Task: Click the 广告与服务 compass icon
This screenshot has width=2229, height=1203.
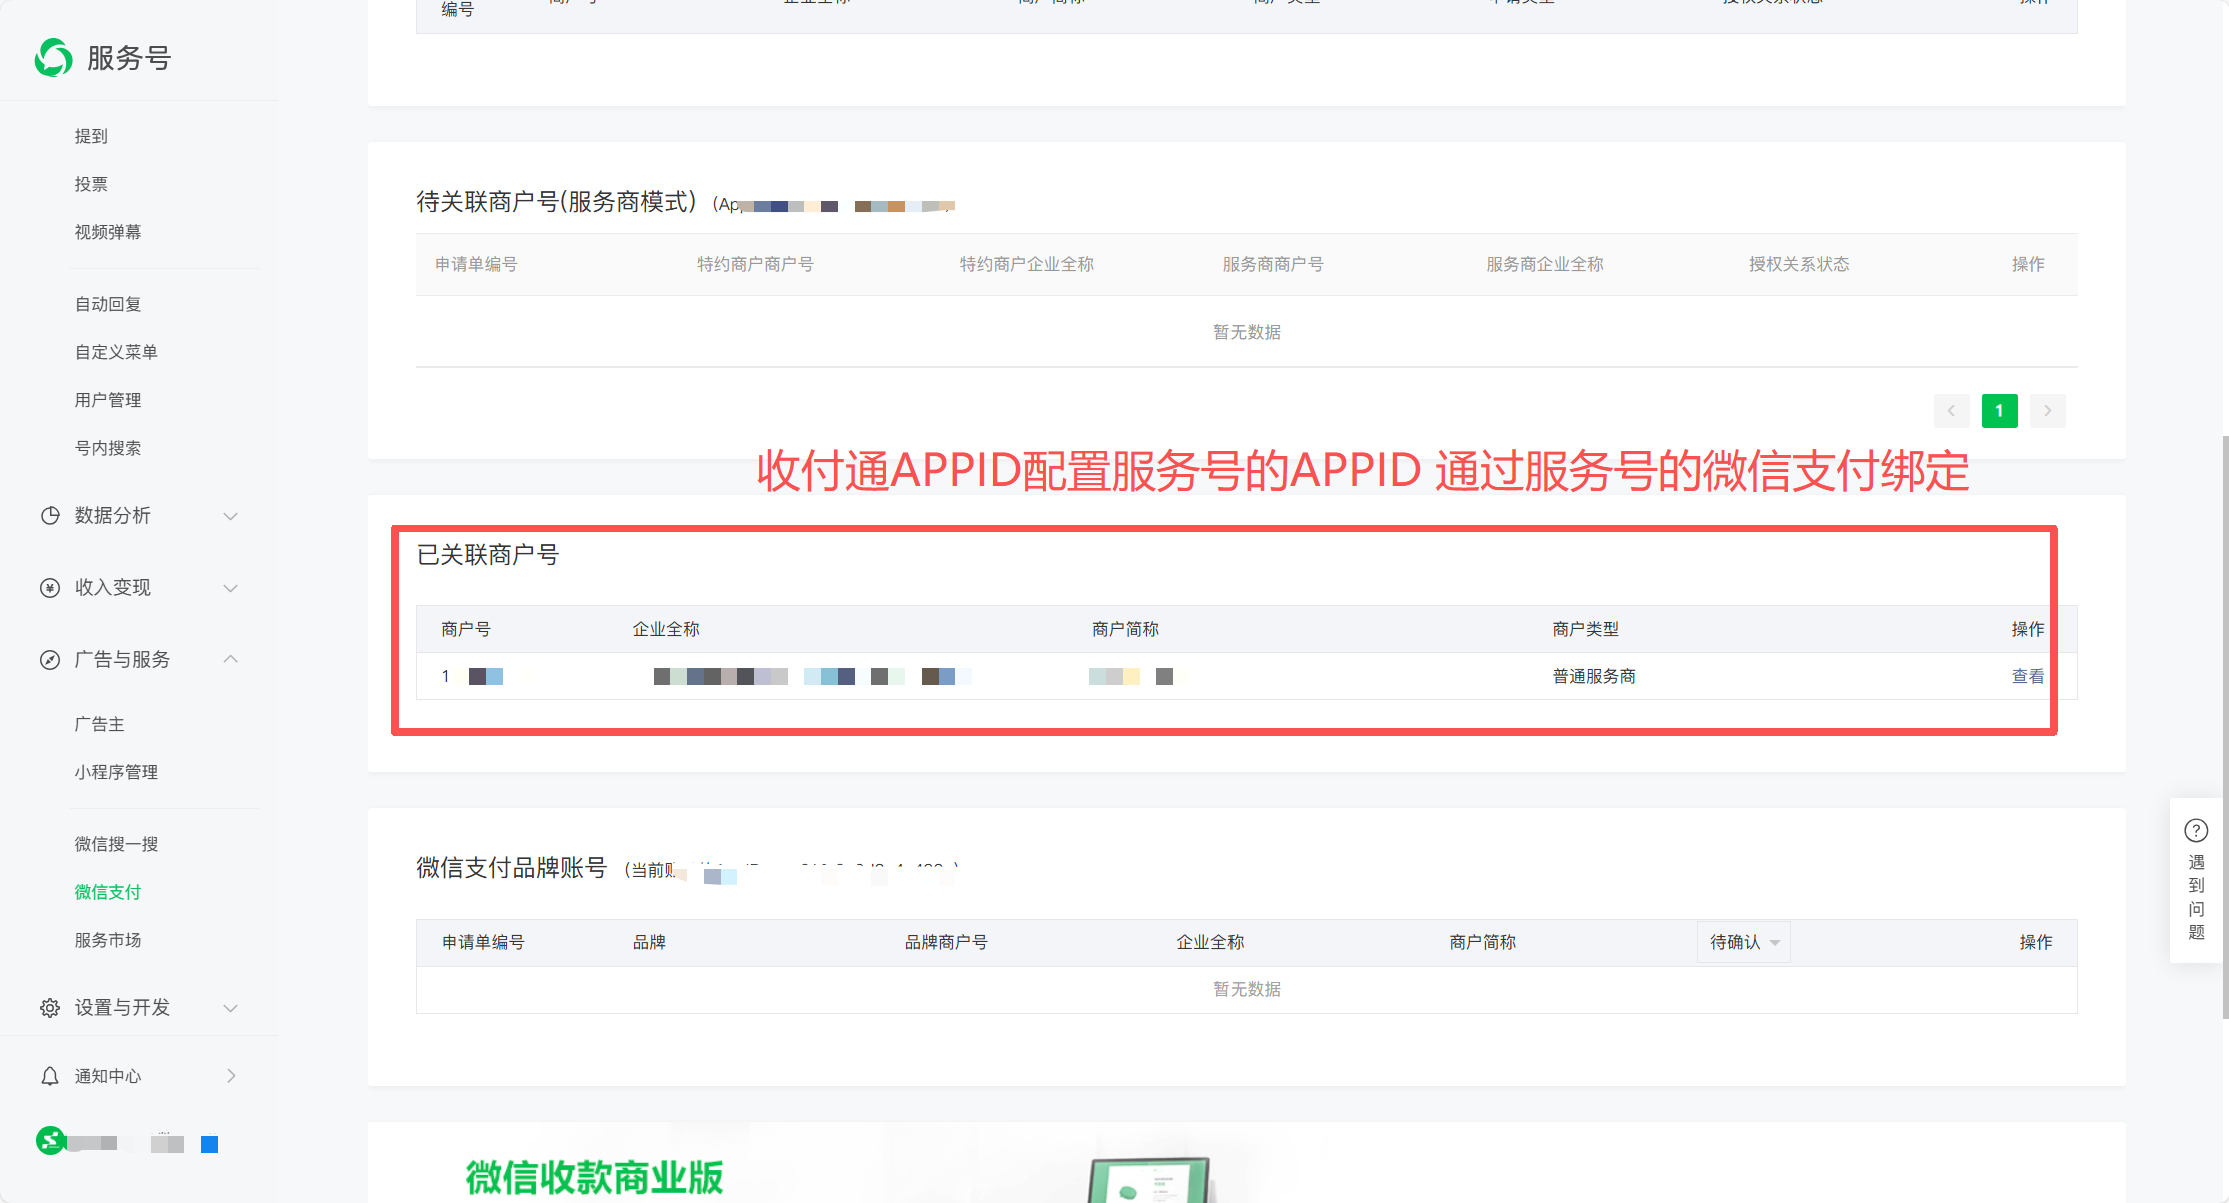Action: click(x=50, y=660)
